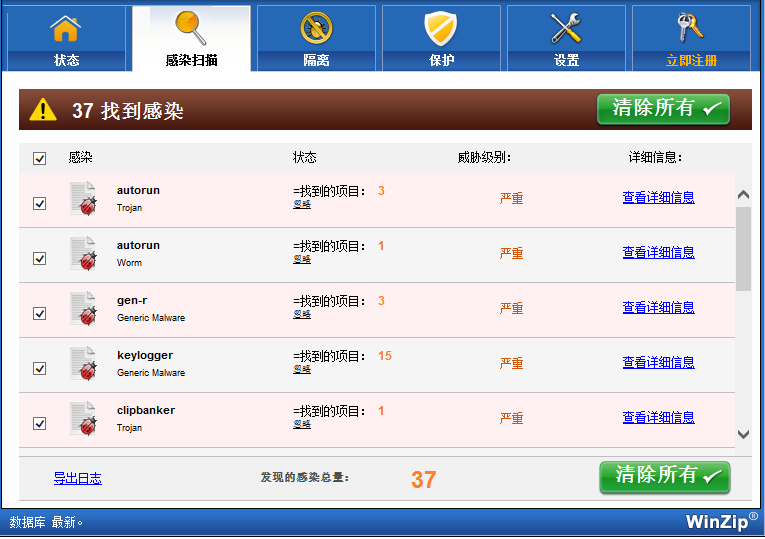This screenshot has width=765, height=539.
Task: Click the 忽略 link under clipbanker
Action: pos(302,425)
